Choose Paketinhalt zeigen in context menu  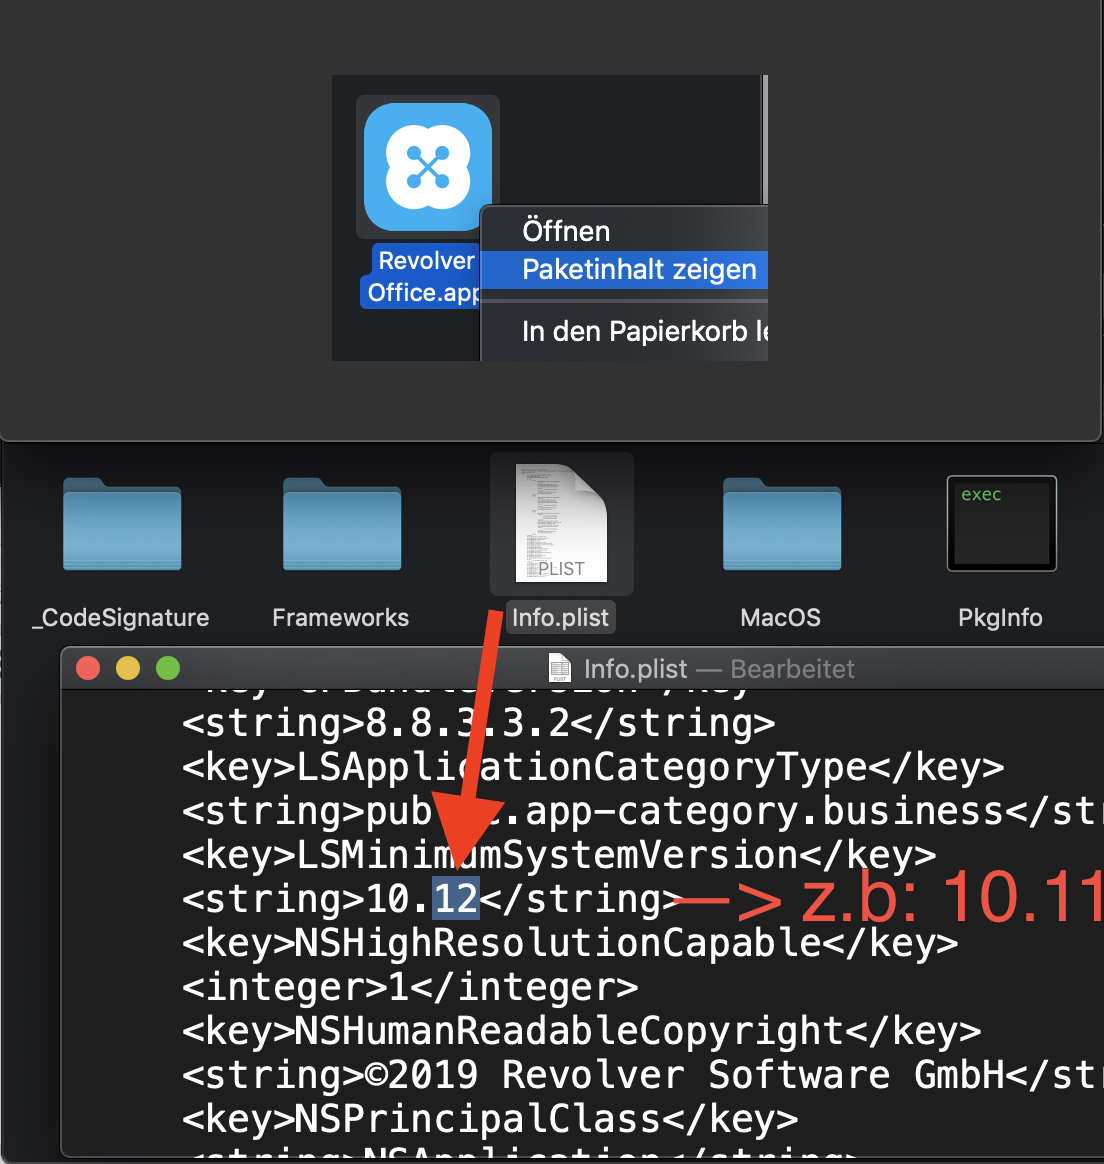639,270
